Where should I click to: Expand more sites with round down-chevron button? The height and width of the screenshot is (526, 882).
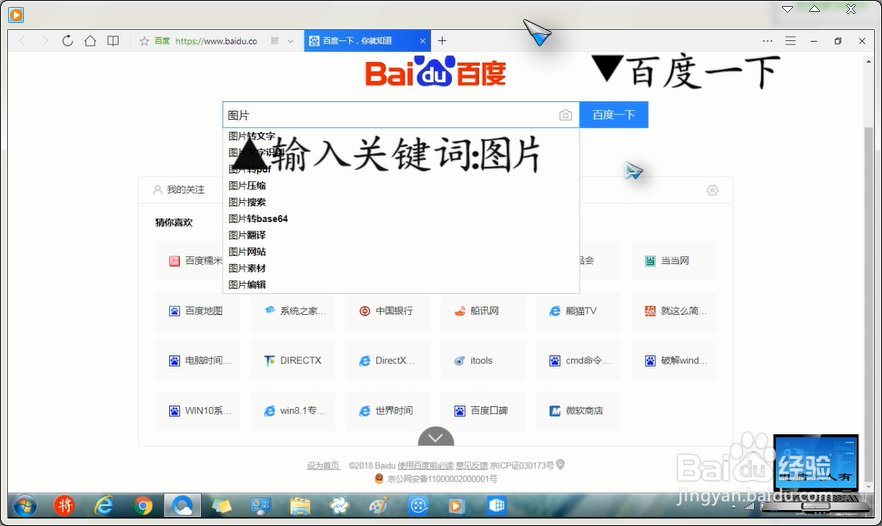click(x=436, y=437)
